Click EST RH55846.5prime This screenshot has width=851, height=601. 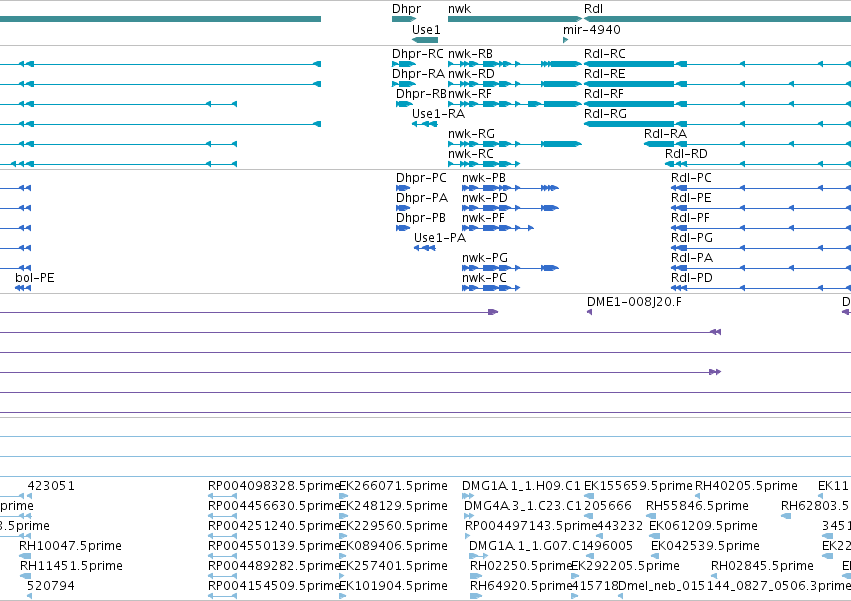click(x=697, y=506)
